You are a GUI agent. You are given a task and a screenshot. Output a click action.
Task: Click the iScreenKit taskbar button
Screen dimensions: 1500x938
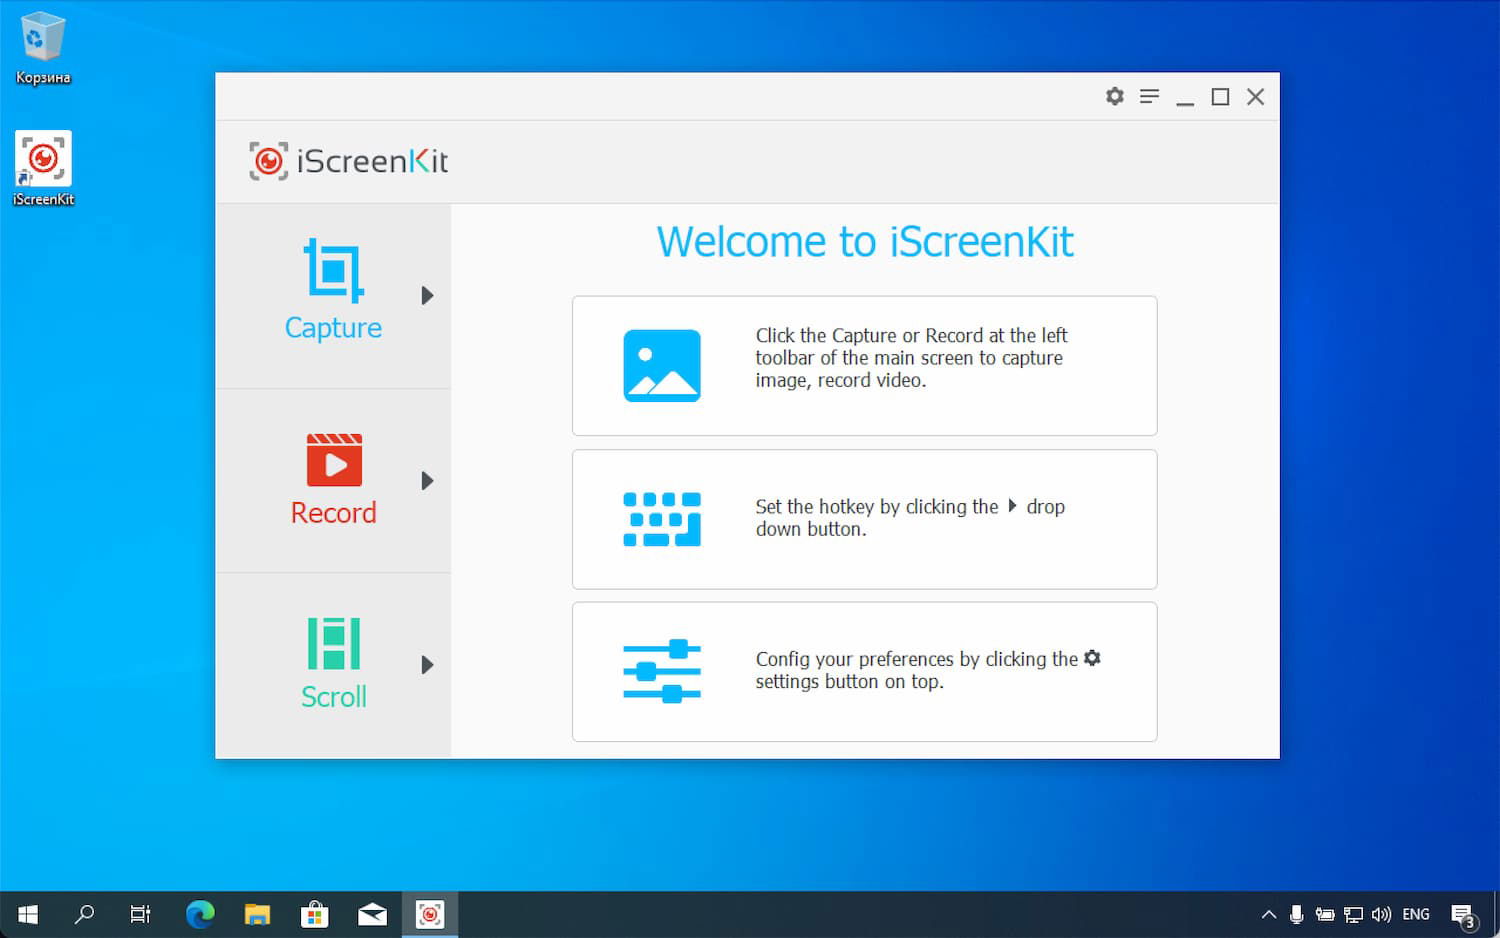[430, 914]
